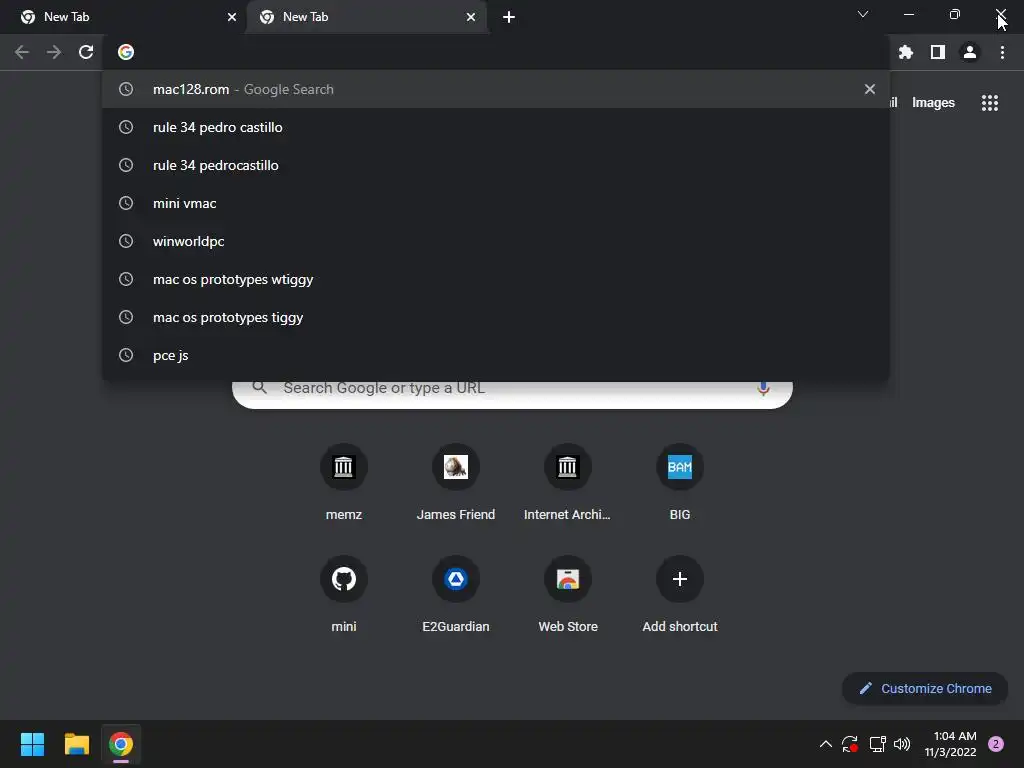Viewport: 1024px width, 768px height.
Task: Select the second New Tab
Action: [366, 17]
